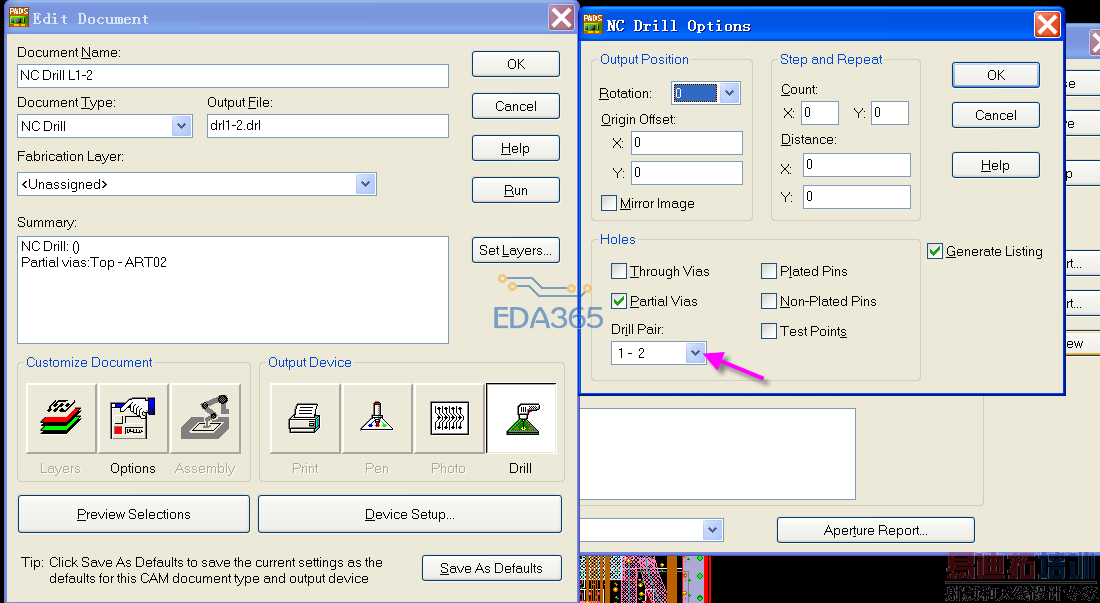Image resolution: width=1100 pixels, height=603 pixels.
Task: Click the Origin Offset Y field
Action: click(687, 172)
